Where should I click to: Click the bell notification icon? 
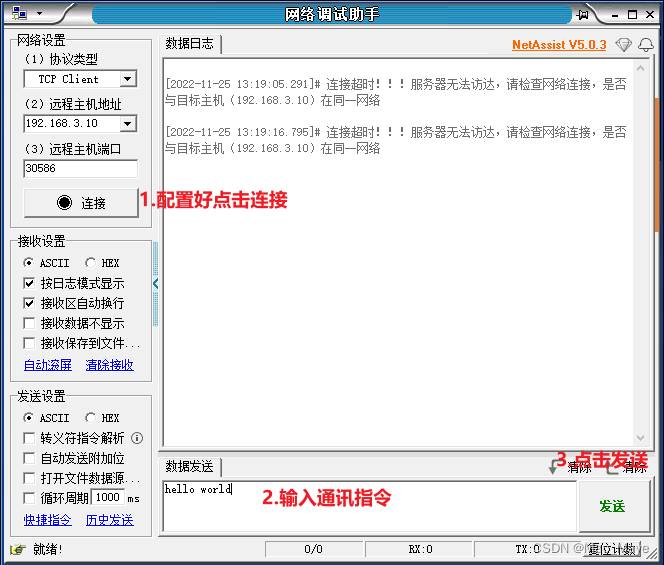click(646, 44)
